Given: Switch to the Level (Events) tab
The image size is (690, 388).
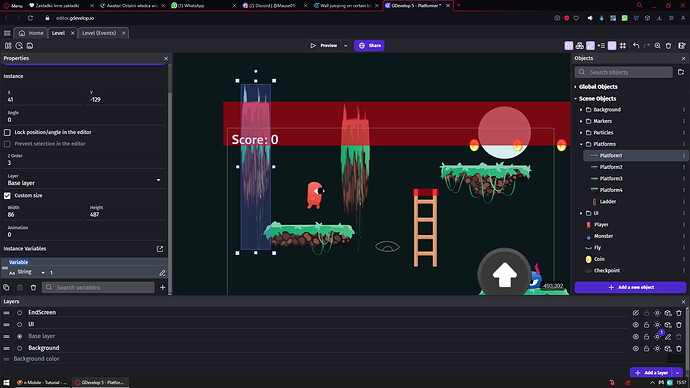Looking at the screenshot, I should tap(99, 33).
